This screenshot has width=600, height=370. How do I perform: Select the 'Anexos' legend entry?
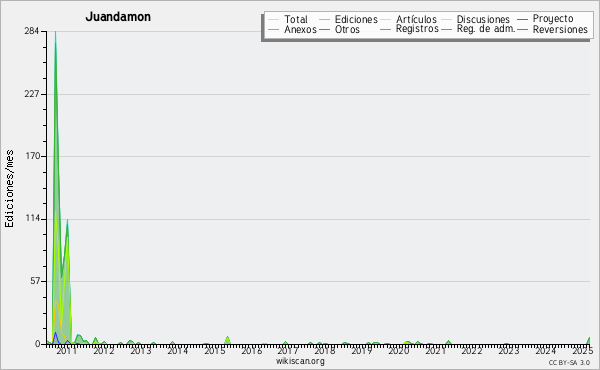pyautogui.click(x=300, y=29)
